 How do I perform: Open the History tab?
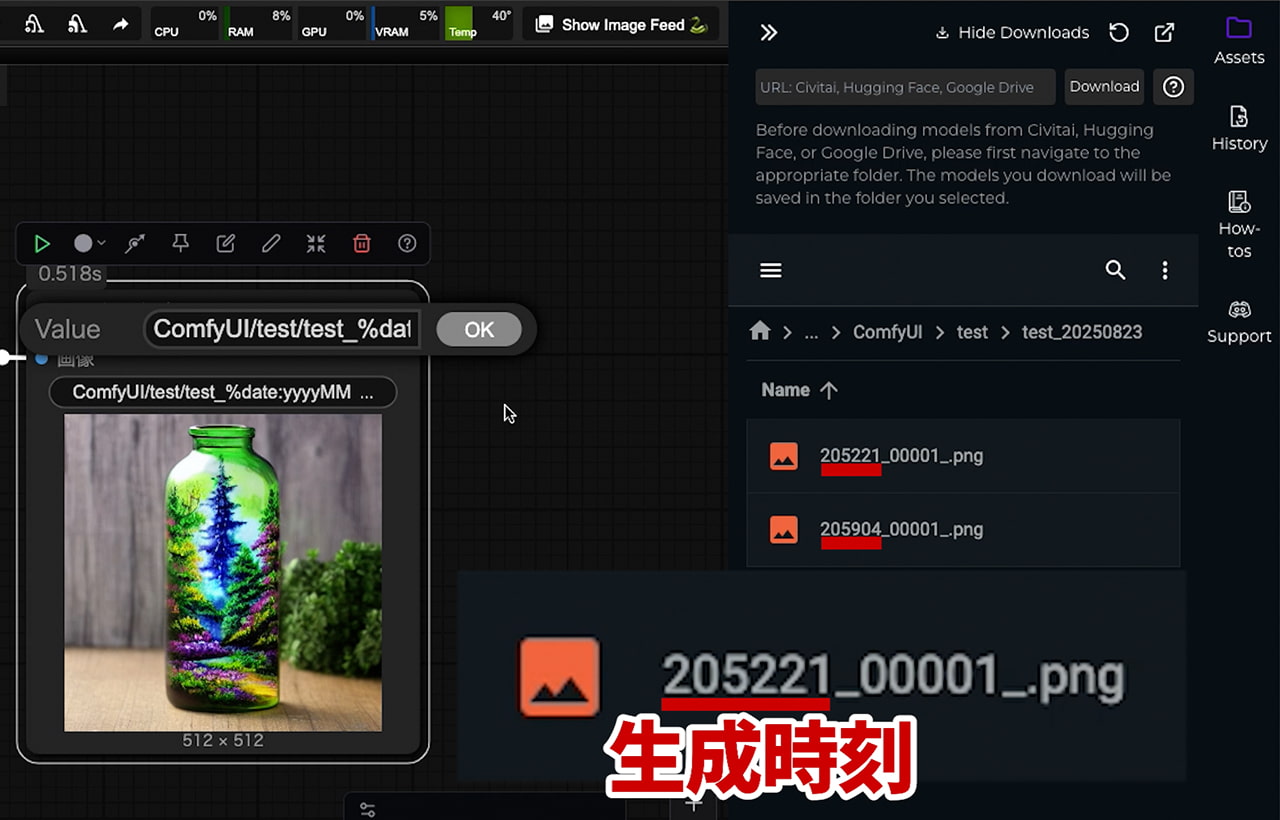click(x=1239, y=128)
